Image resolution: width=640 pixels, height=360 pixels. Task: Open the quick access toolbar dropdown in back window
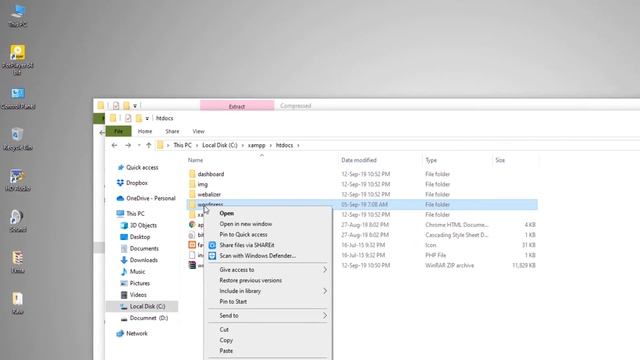135,106
